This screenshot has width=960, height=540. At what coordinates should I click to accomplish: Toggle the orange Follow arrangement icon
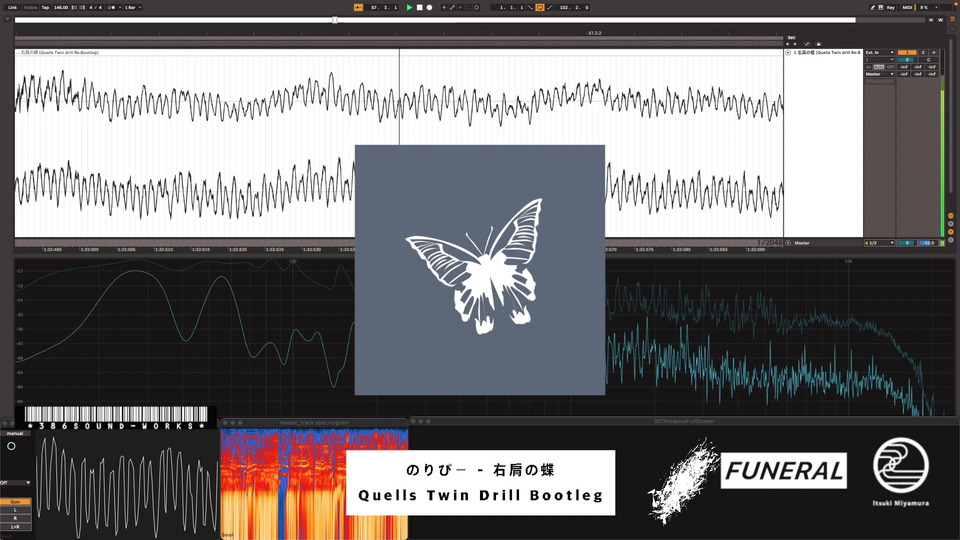pos(358,7)
